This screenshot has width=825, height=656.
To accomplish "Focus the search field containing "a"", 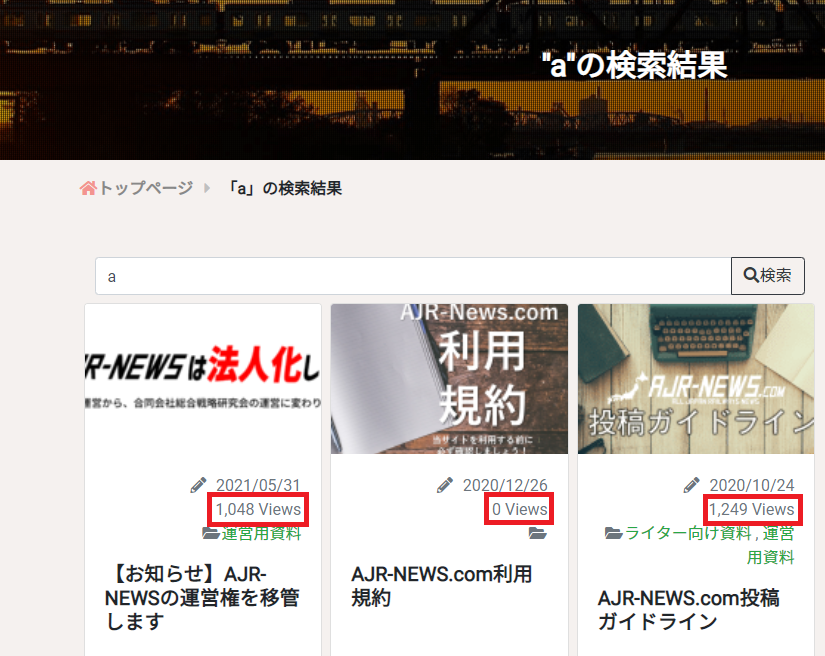I will point(412,276).
